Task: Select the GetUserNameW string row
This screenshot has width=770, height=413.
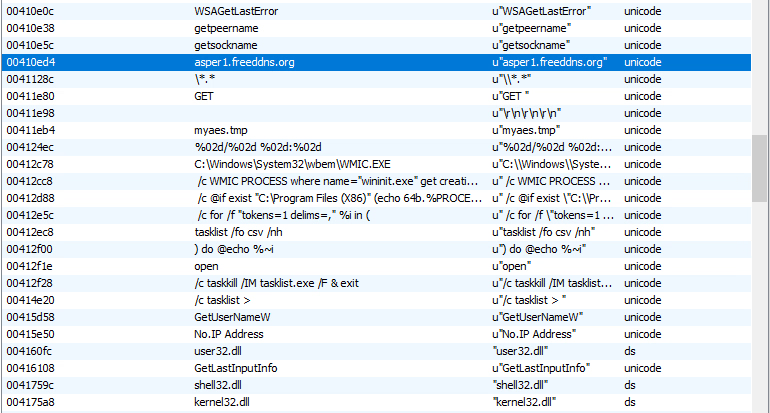Action: [x=376, y=317]
